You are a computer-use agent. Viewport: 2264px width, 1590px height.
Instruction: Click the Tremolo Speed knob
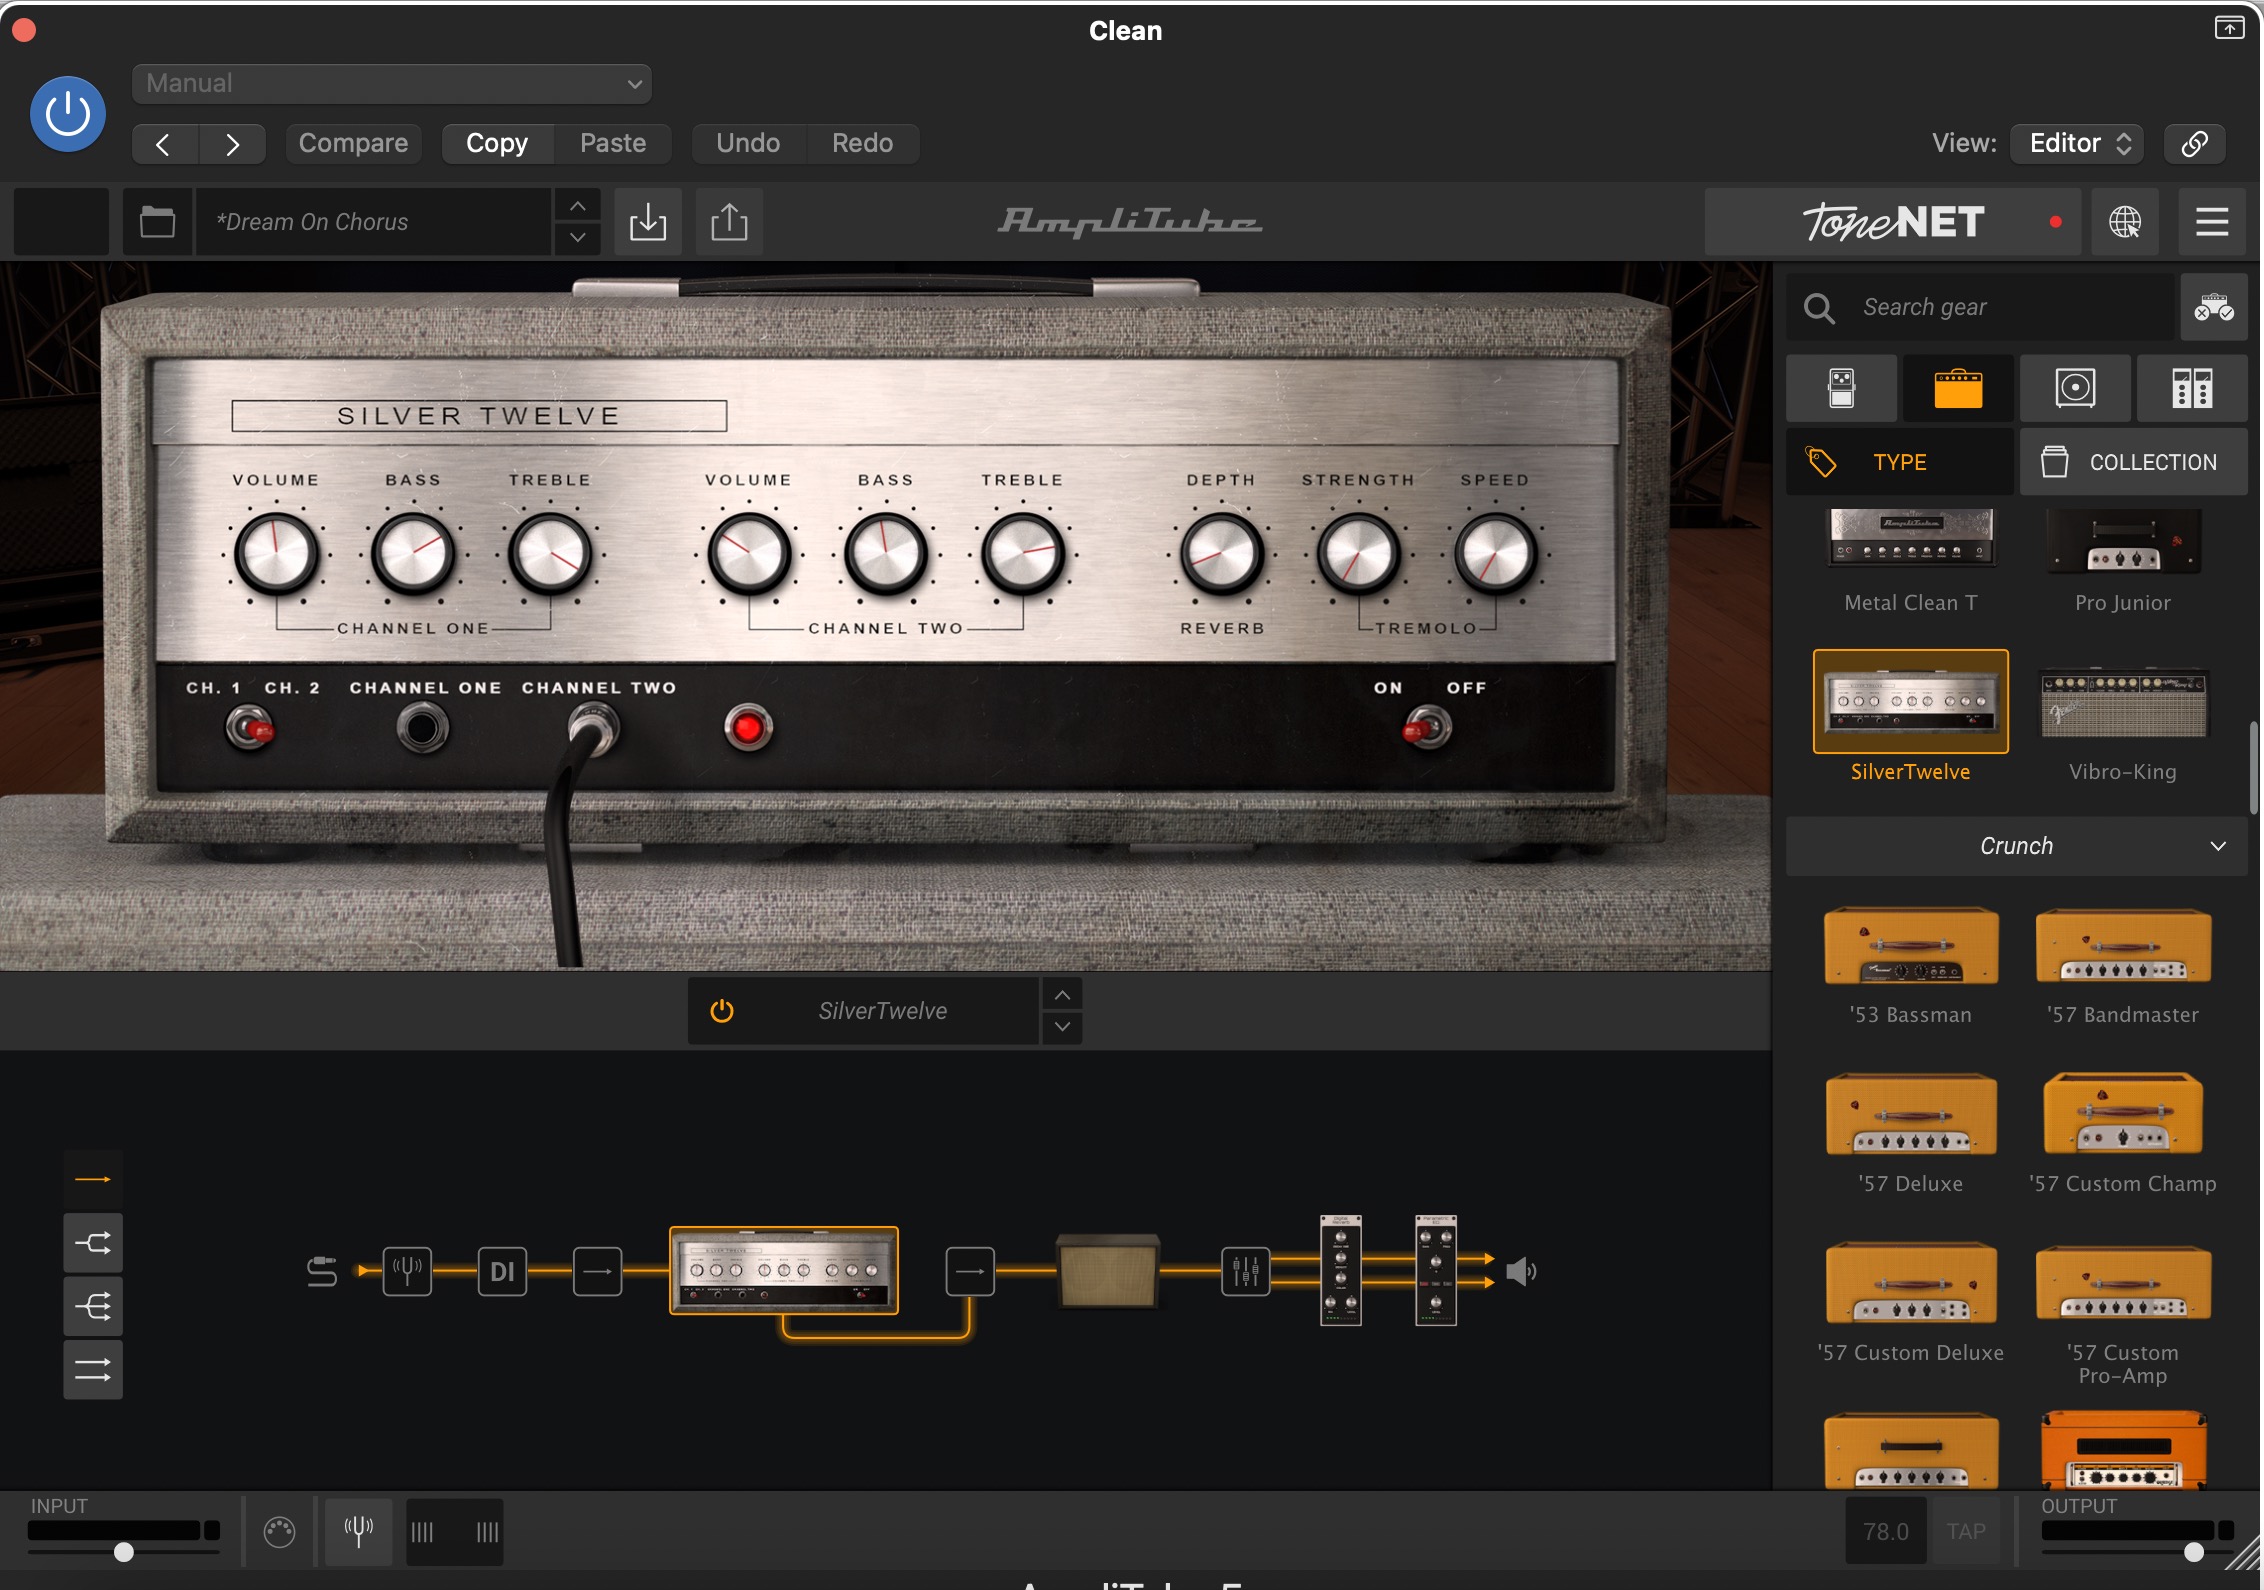[x=1495, y=554]
